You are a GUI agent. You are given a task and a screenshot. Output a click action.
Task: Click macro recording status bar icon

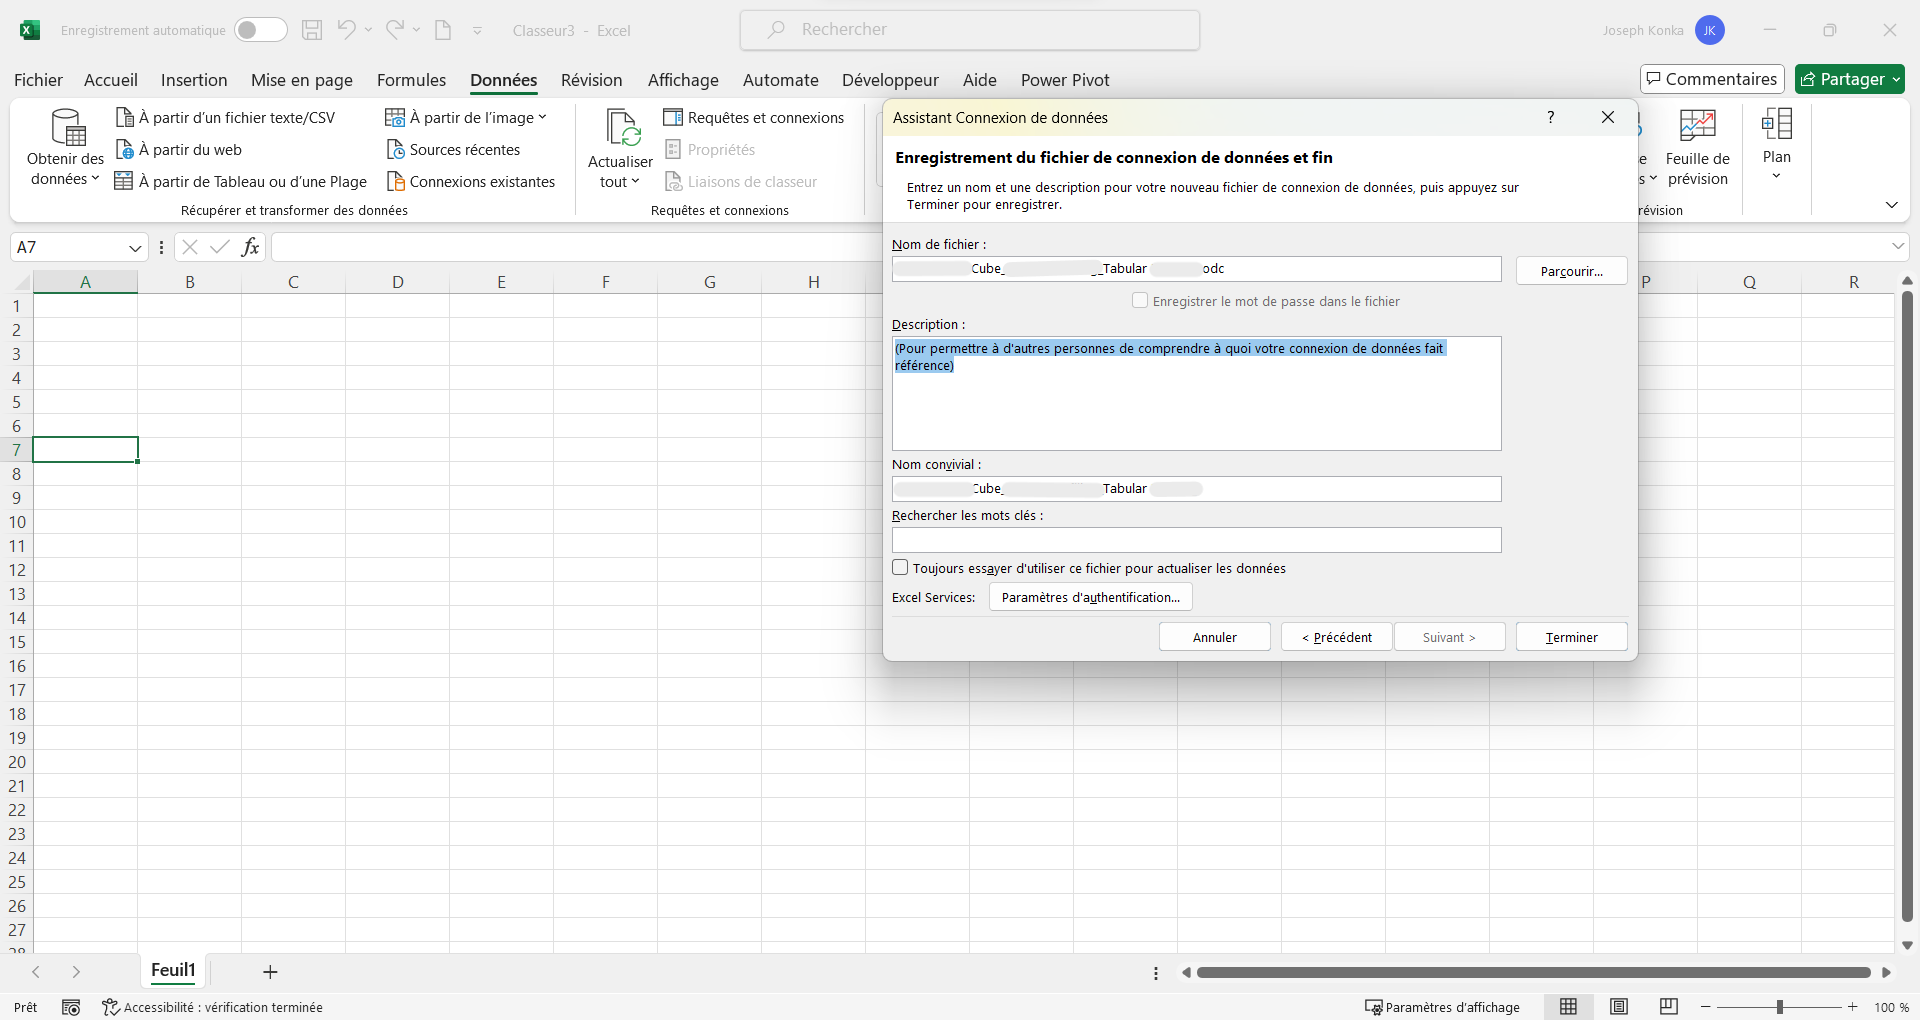(x=71, y=1007)
